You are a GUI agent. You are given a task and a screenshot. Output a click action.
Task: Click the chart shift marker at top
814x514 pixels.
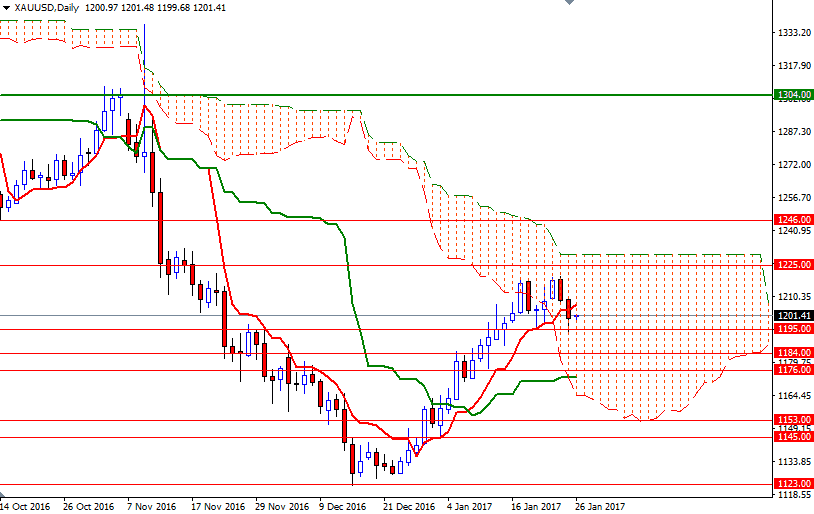[x=569, y=2]
